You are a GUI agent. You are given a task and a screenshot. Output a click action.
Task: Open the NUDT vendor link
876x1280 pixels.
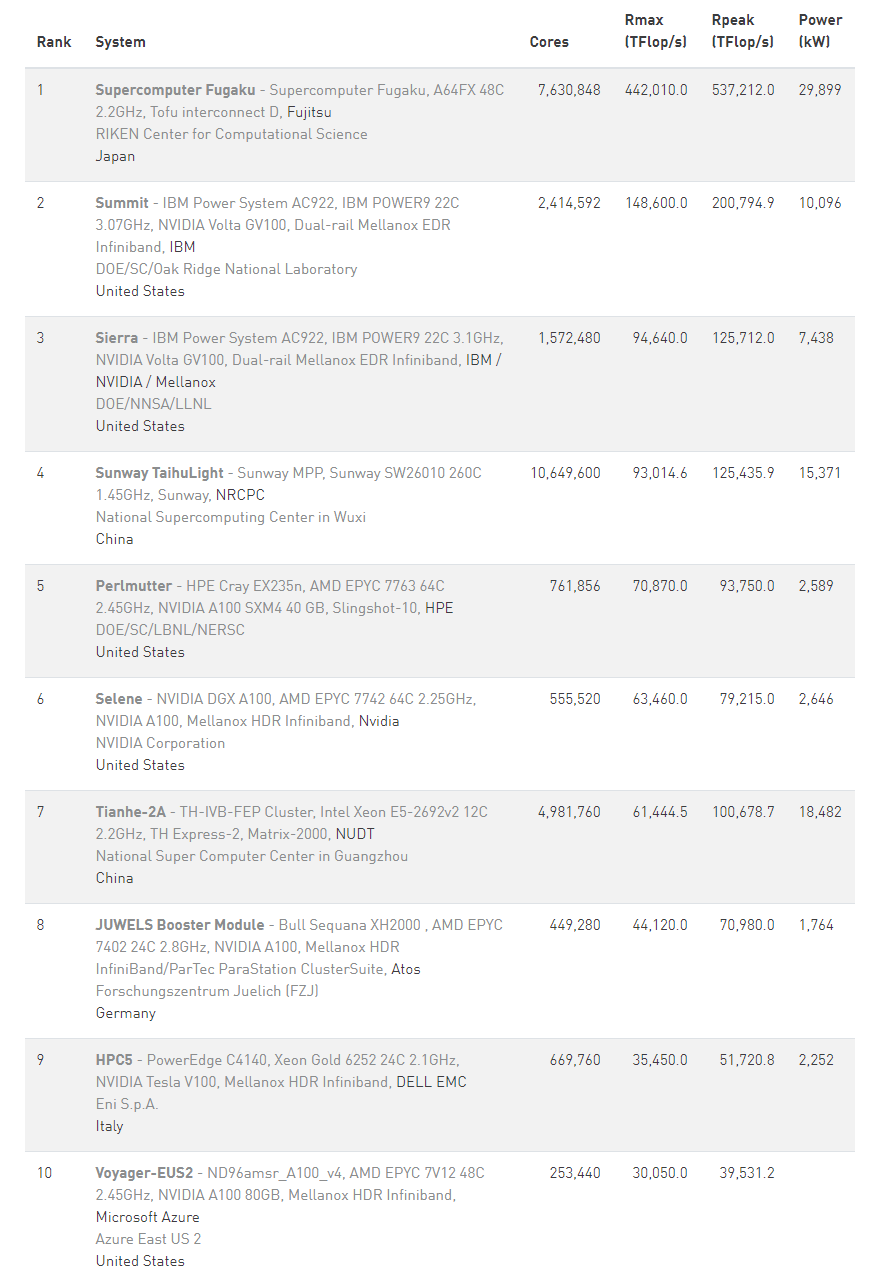[x=355, y=834]
